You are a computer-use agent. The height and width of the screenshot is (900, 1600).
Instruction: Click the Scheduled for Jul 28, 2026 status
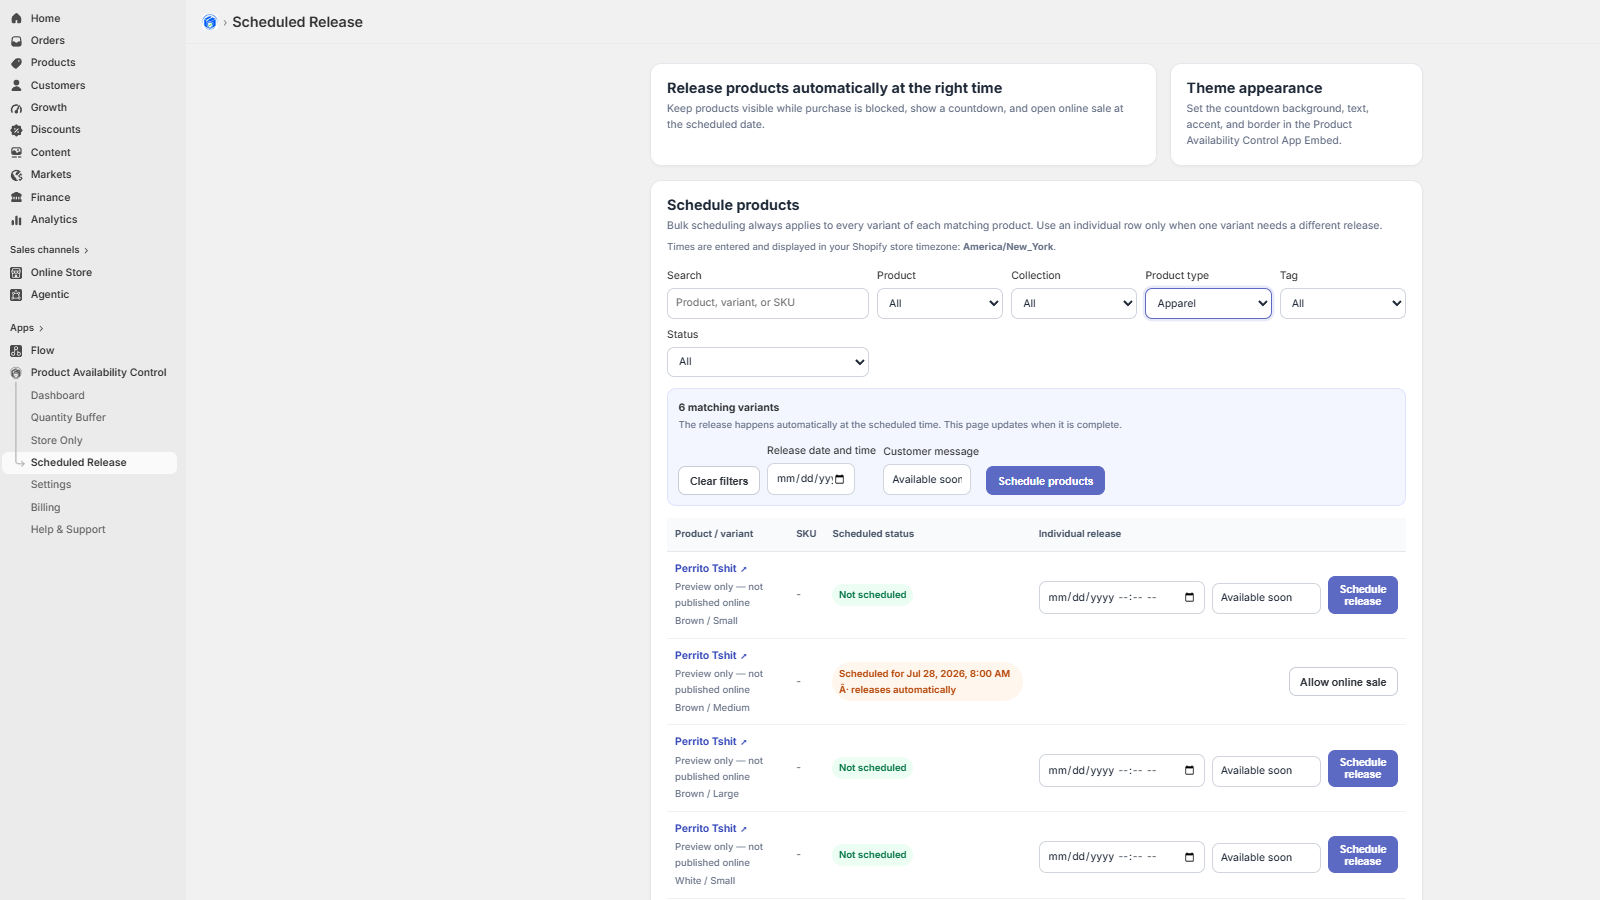[927, 682]
